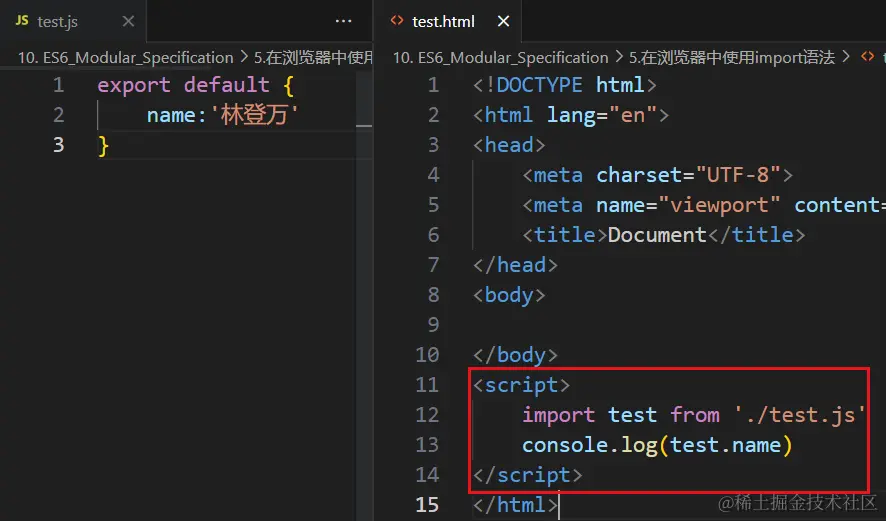This screenshot has width=886, height=521.
Task: Click "viewport" value in meta tag
Action: (x=719, y=205)
